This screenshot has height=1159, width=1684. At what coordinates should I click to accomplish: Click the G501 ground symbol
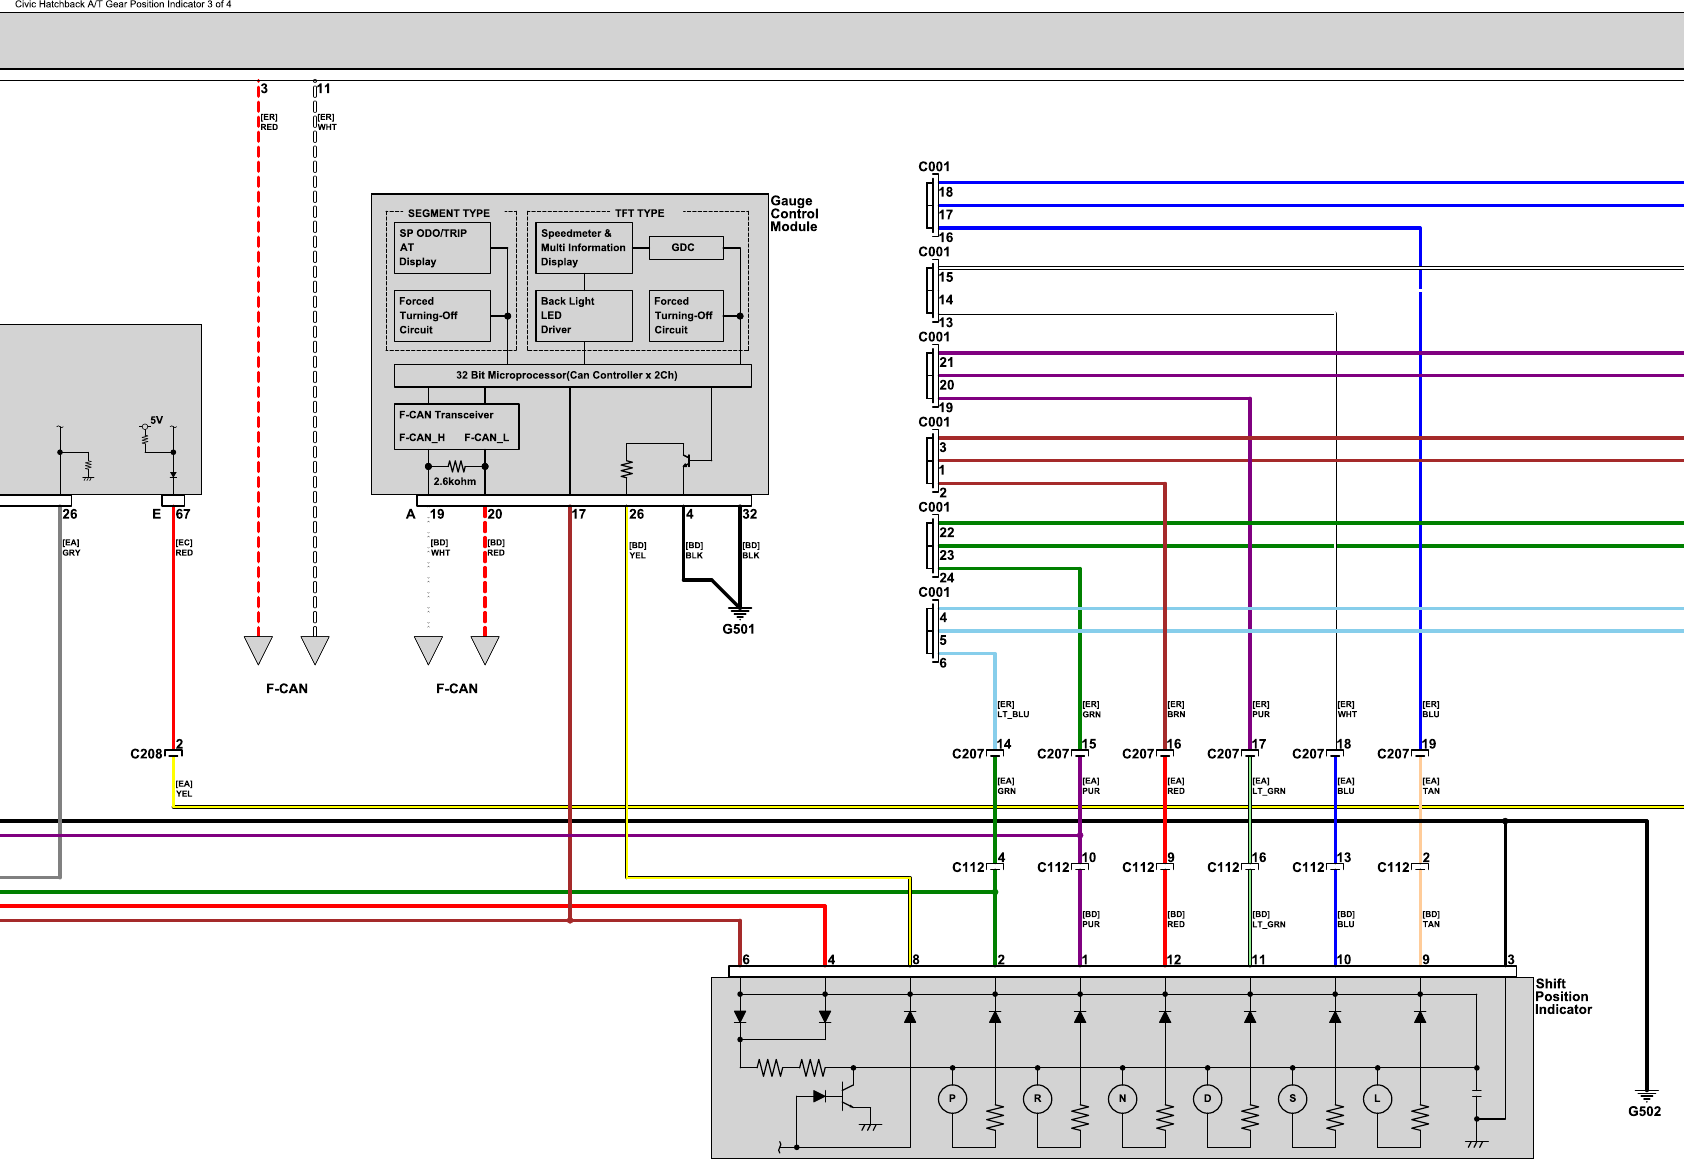click(x=739, y=610)
